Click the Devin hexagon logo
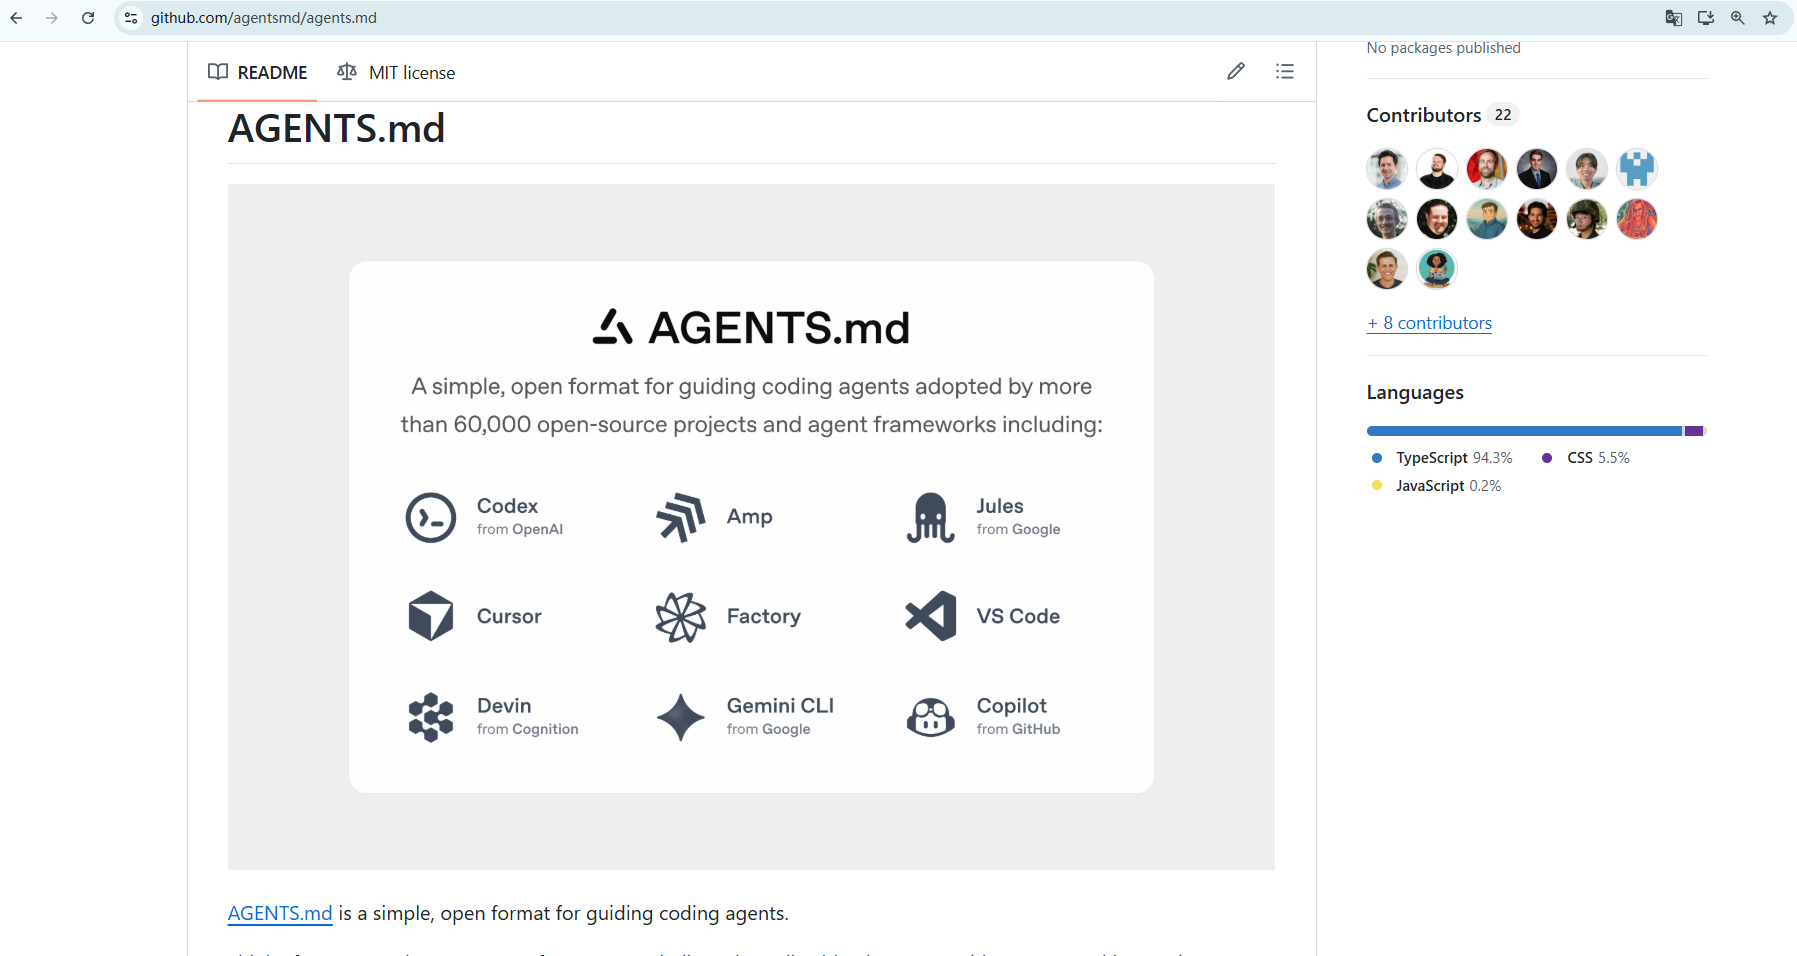The image size is (1797, 956). pyautogui.click(x=431, y=717)
